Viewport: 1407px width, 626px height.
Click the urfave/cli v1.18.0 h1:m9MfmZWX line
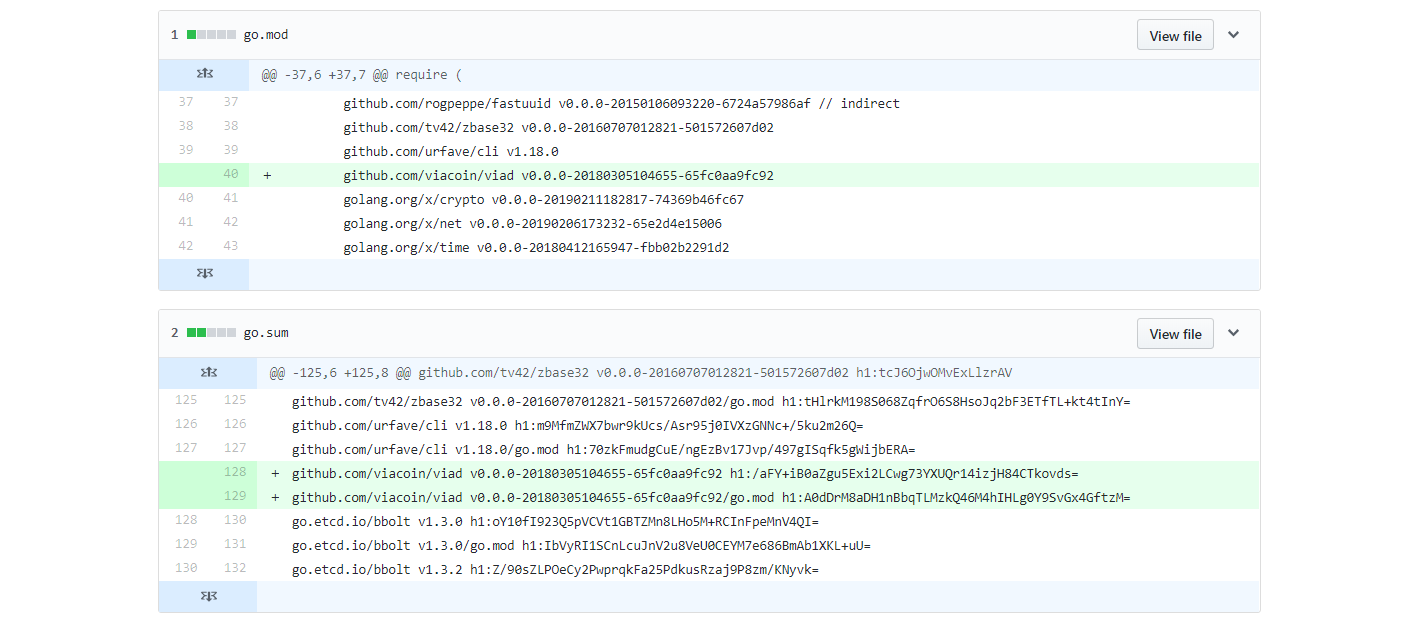(578, 425)
